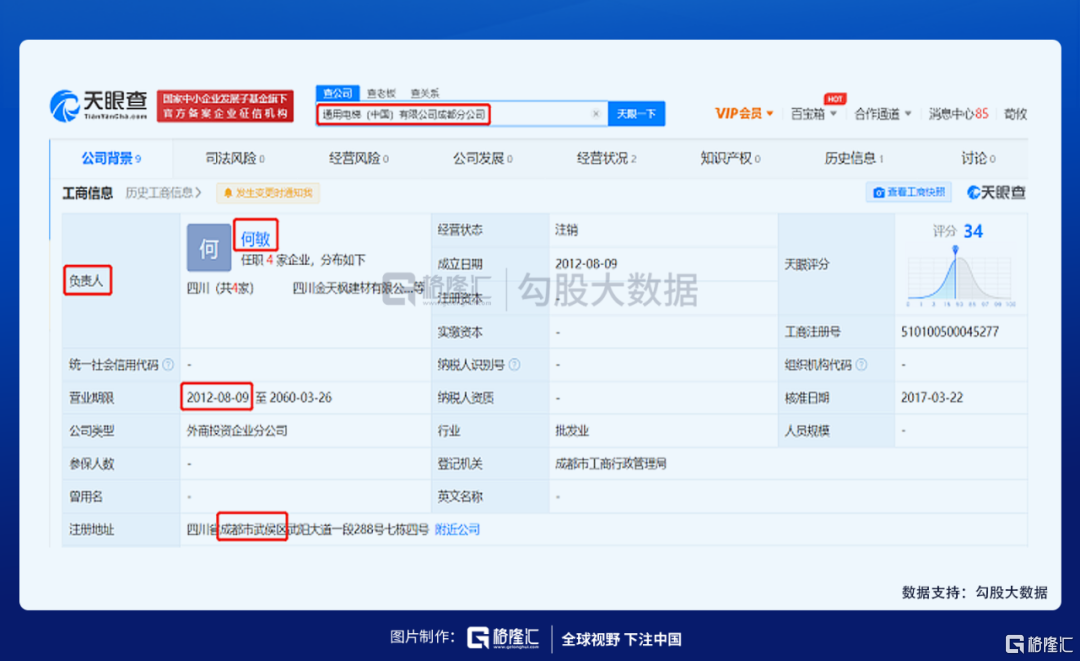Switch to the 司法风险 tab
The height and width of the screenshot is (661, 1080).
pyautogui.click(x=235, y=158)
